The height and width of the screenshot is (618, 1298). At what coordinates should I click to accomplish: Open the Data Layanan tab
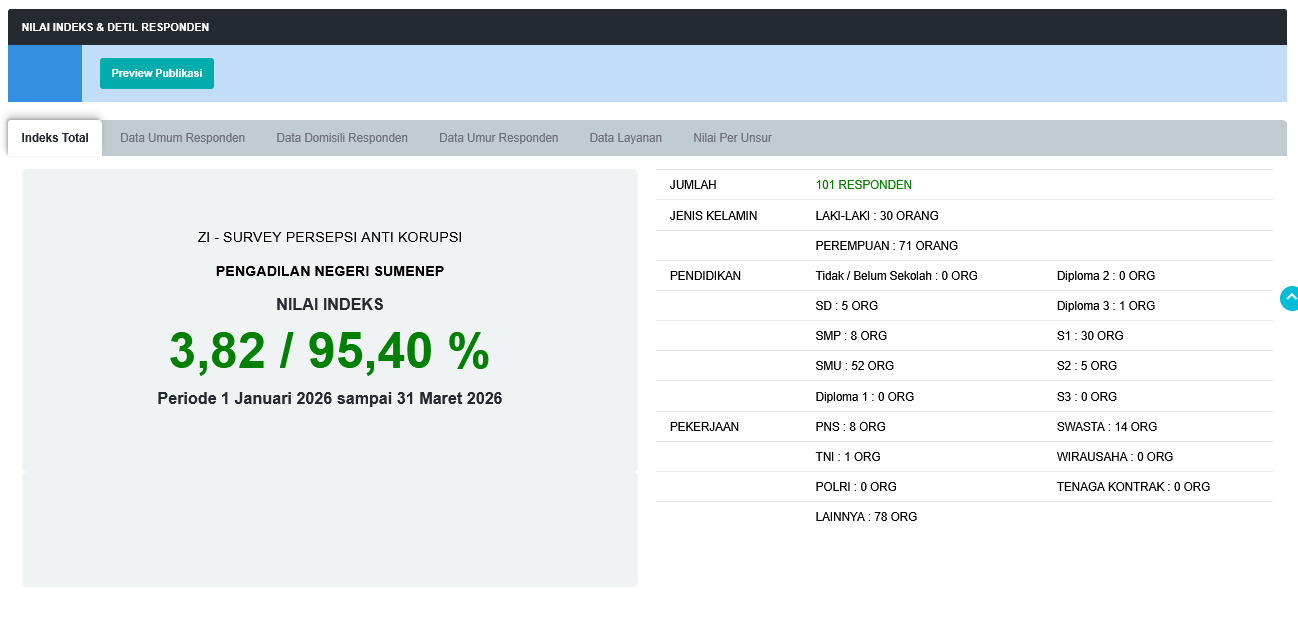[x=625, y=138]
